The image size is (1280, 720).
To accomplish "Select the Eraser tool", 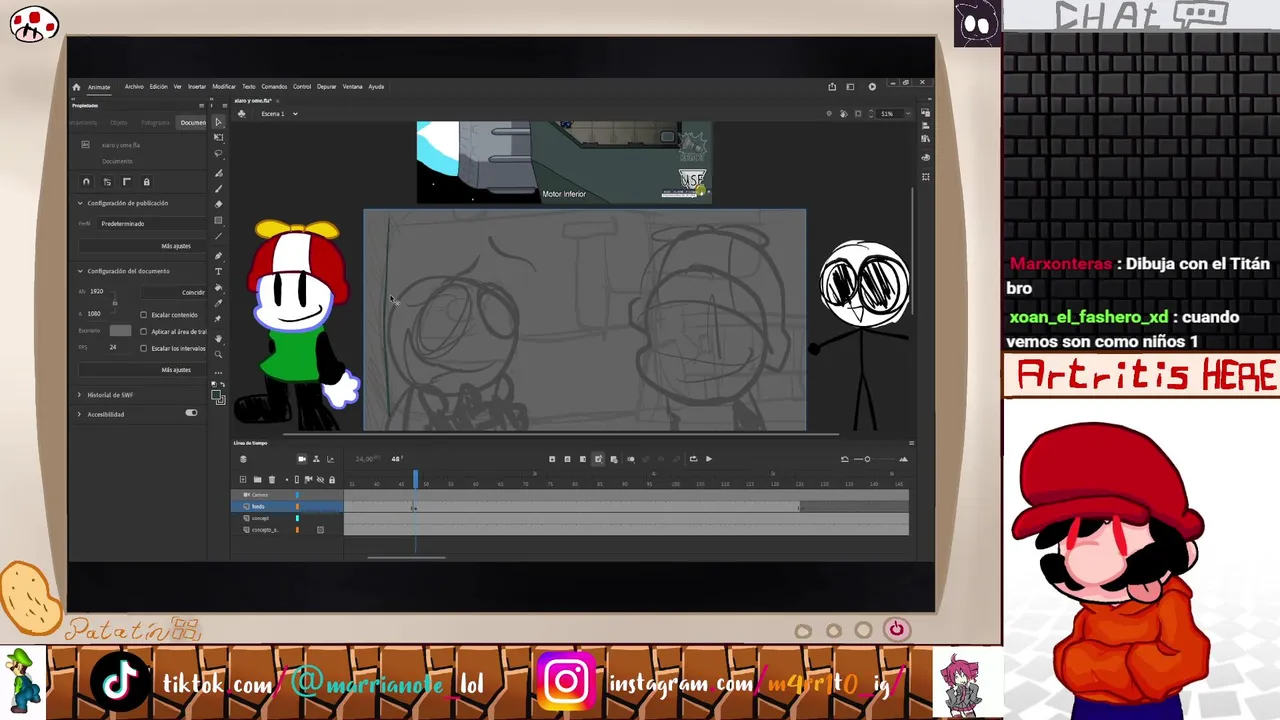I will tap(219, 204).
